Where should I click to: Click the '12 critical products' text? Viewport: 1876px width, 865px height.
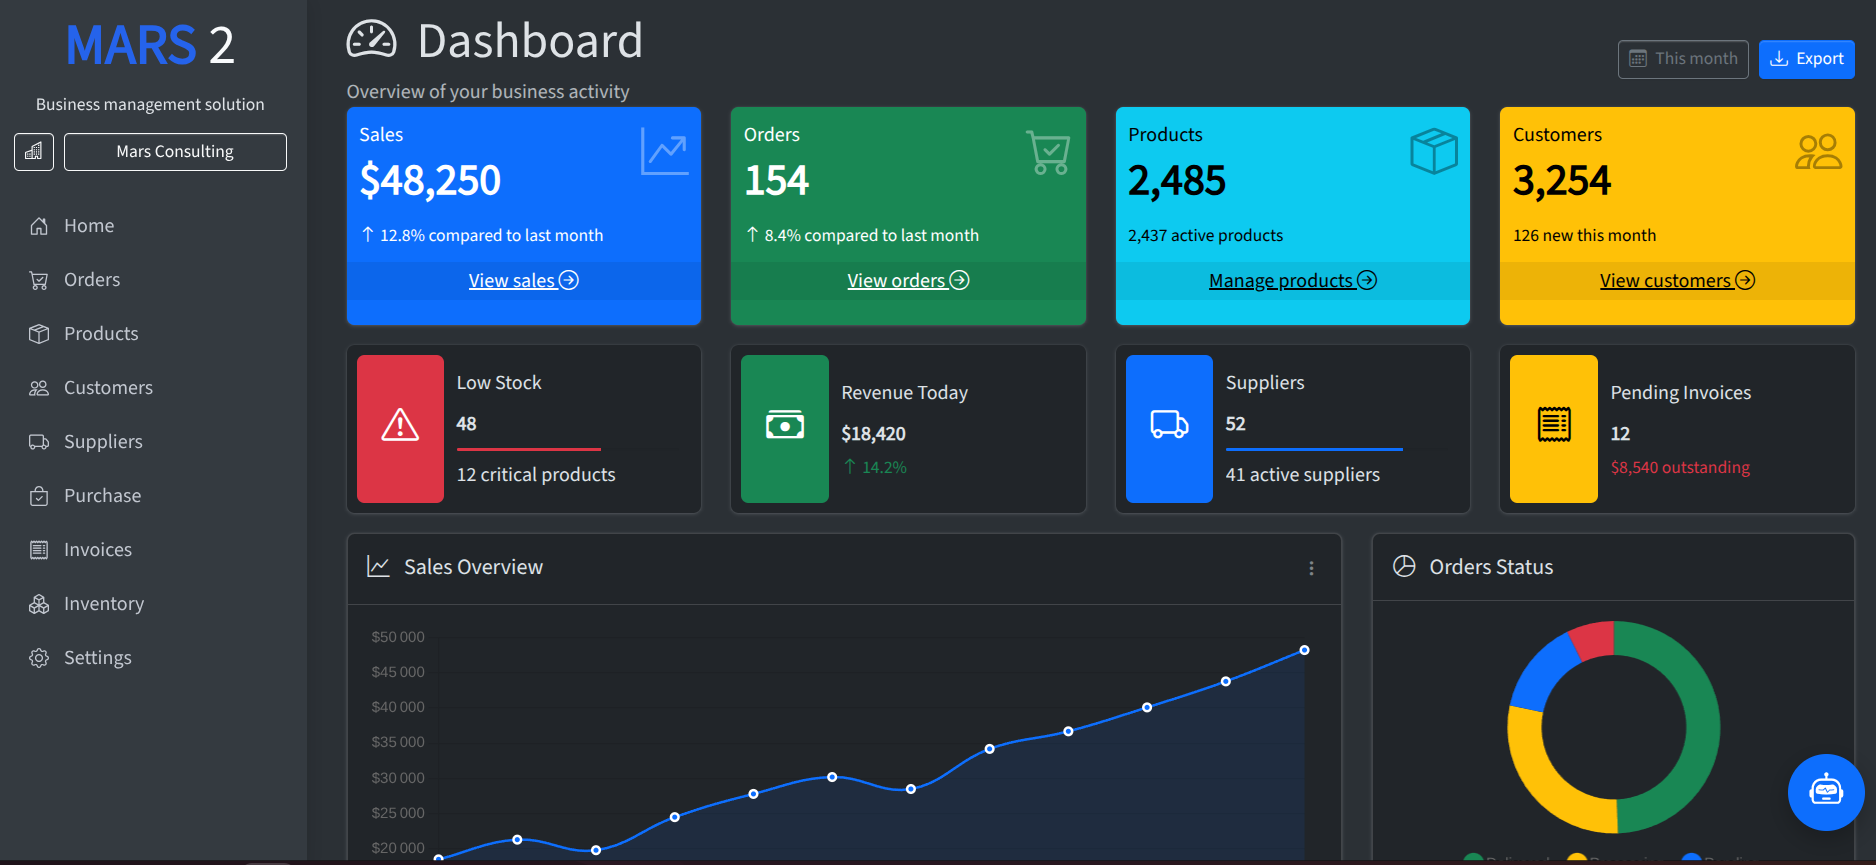pos(536,475)
